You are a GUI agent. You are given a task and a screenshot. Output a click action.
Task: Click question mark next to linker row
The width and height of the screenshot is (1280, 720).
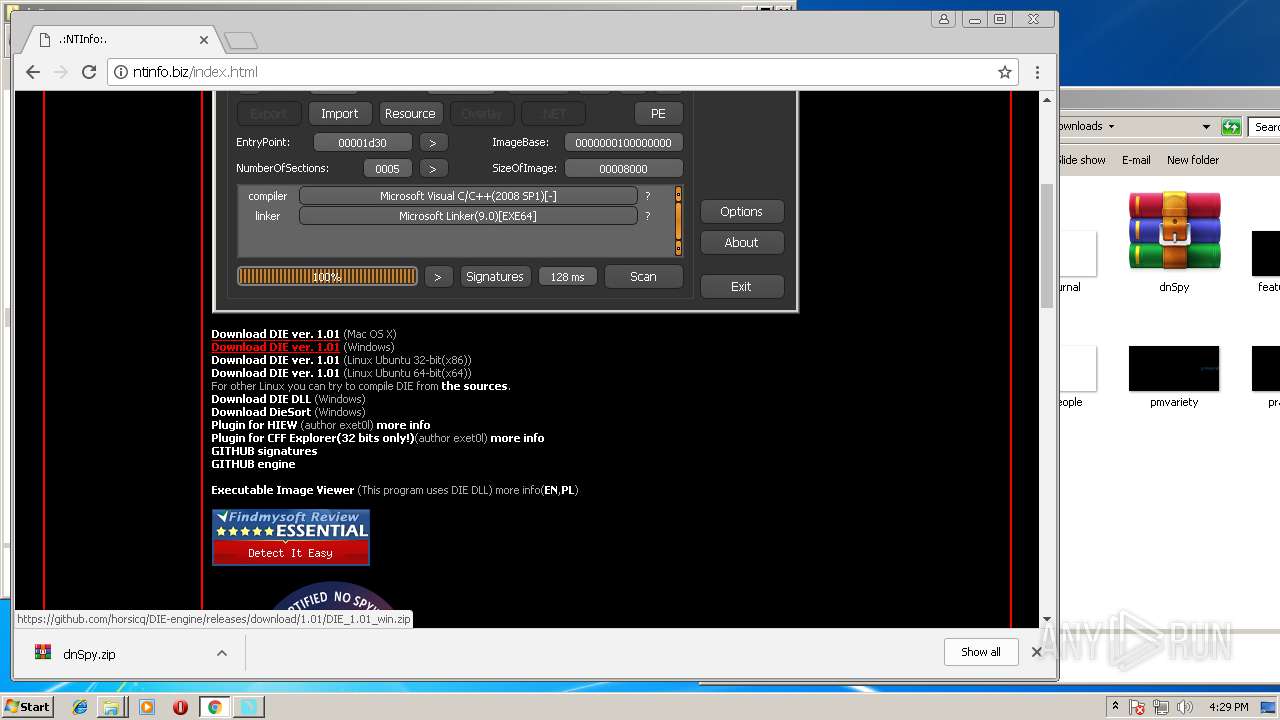[x=647, y=216]
